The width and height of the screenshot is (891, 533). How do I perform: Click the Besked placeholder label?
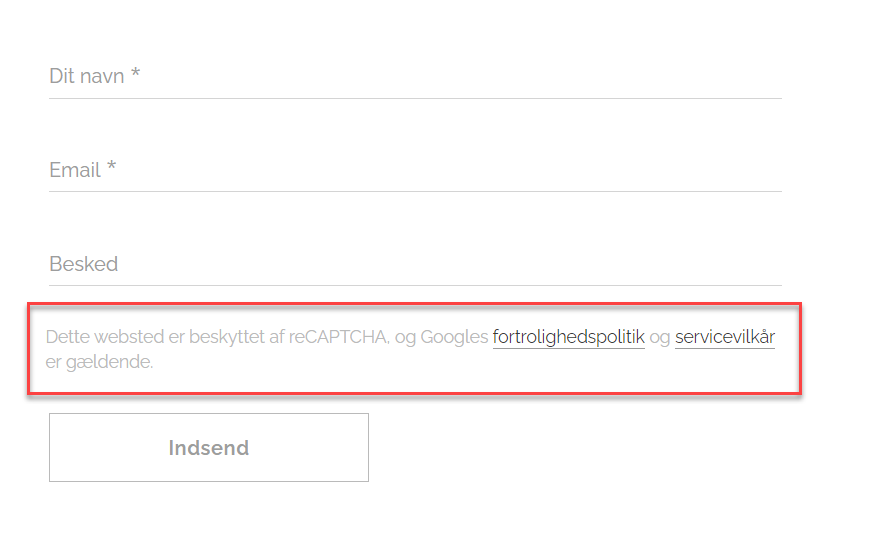click(x=84, y=264)
